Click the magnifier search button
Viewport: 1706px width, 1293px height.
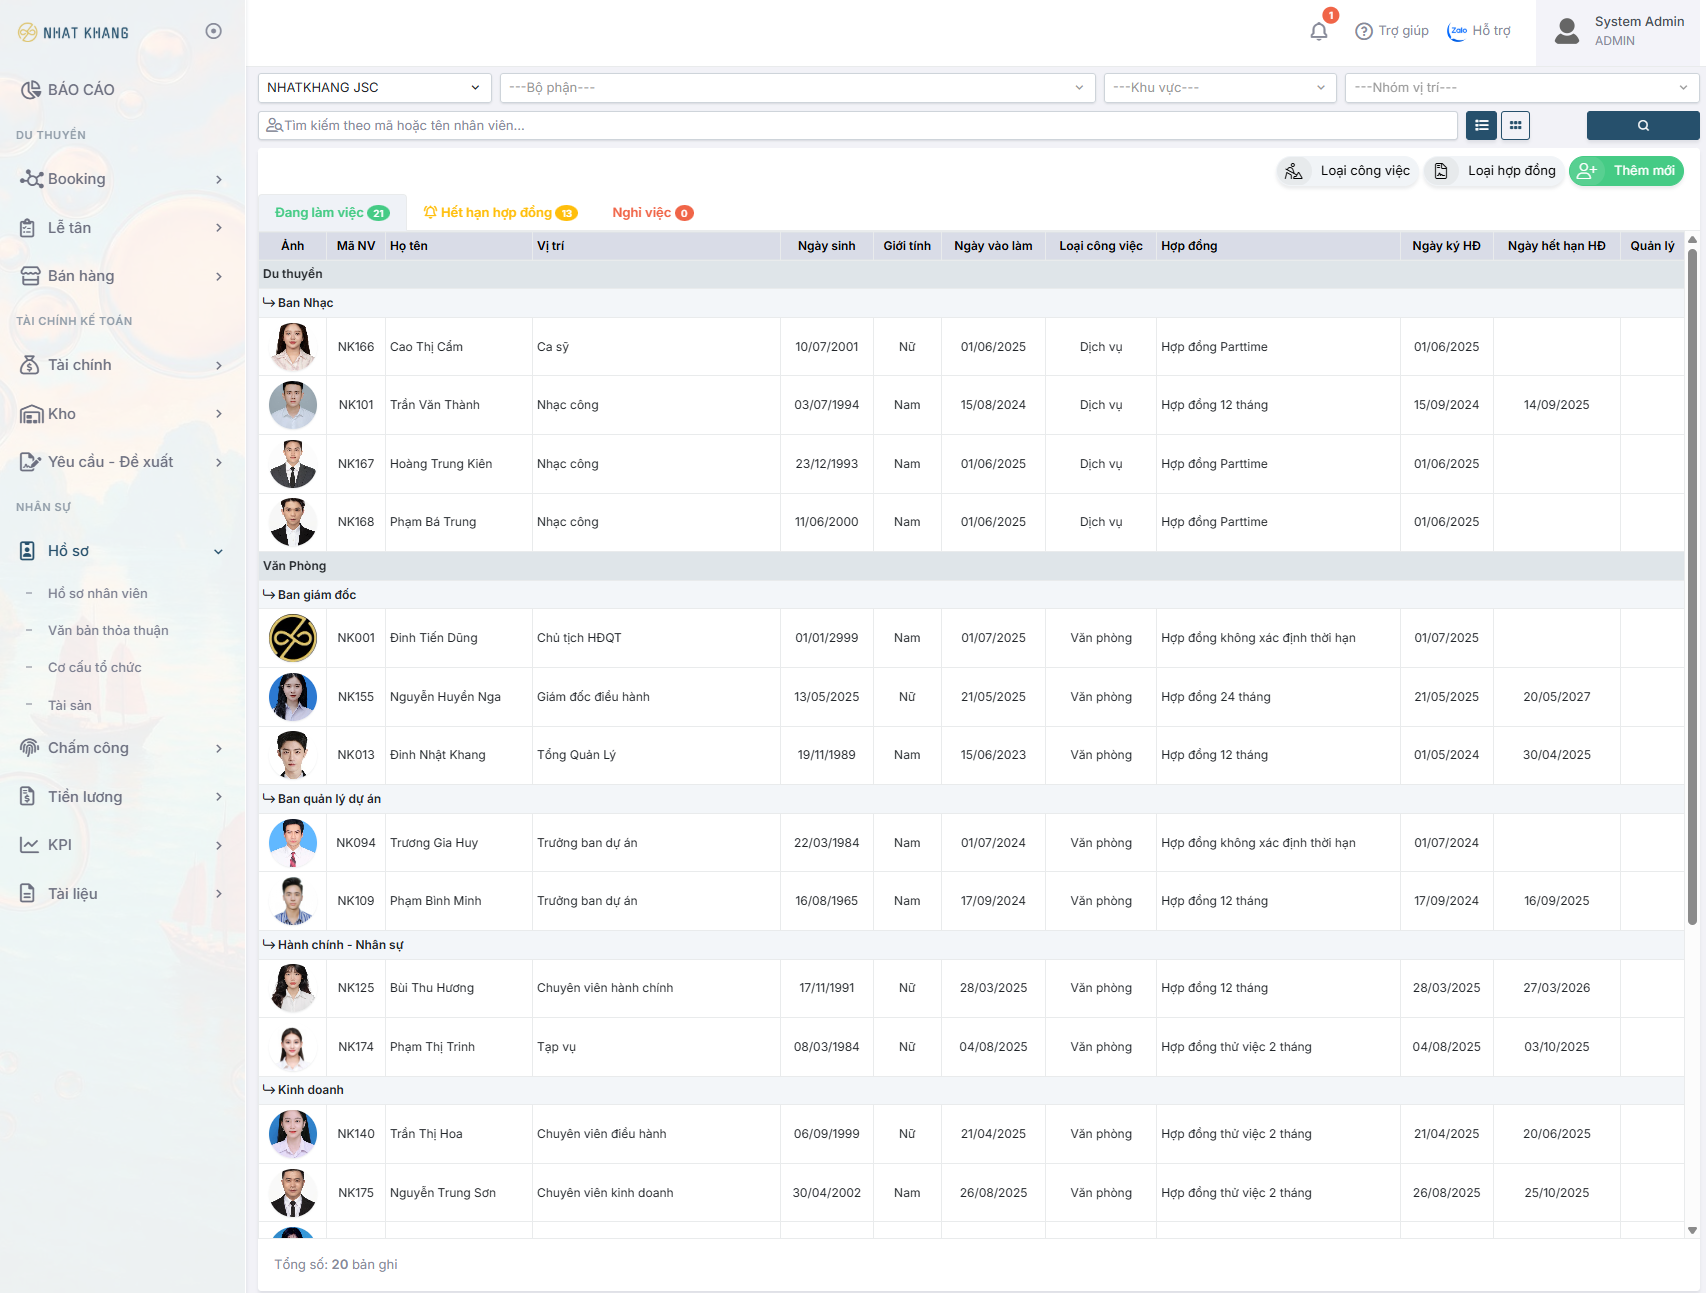[1642, 126]
